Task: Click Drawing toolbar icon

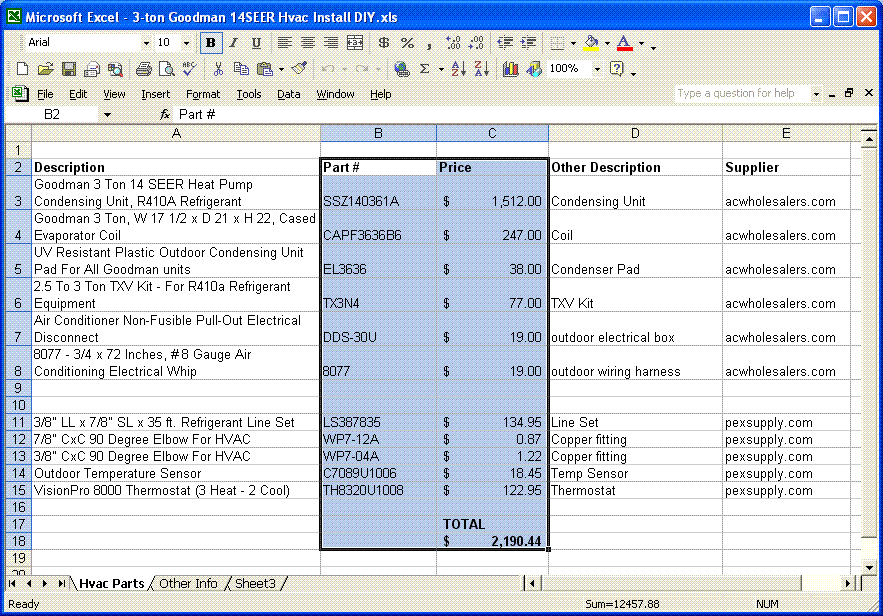Action: click(533, 69)
